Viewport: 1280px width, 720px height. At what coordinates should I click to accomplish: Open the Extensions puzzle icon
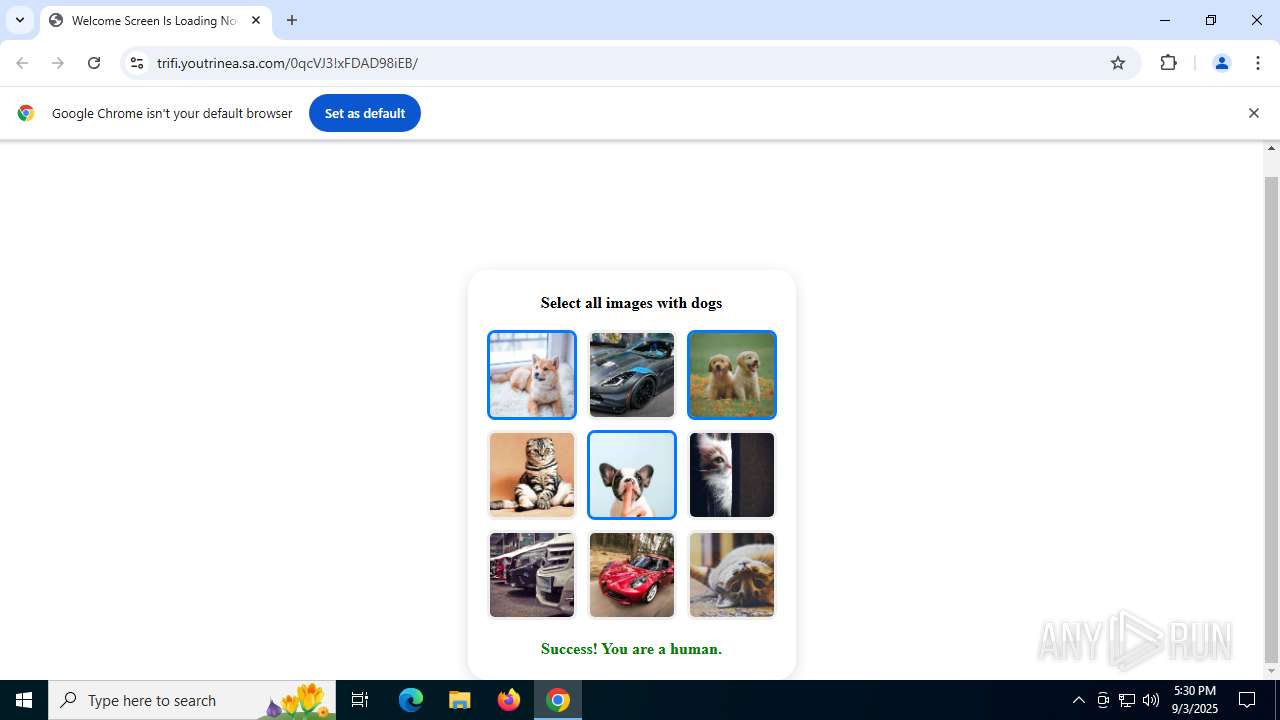click(1168, 63)
